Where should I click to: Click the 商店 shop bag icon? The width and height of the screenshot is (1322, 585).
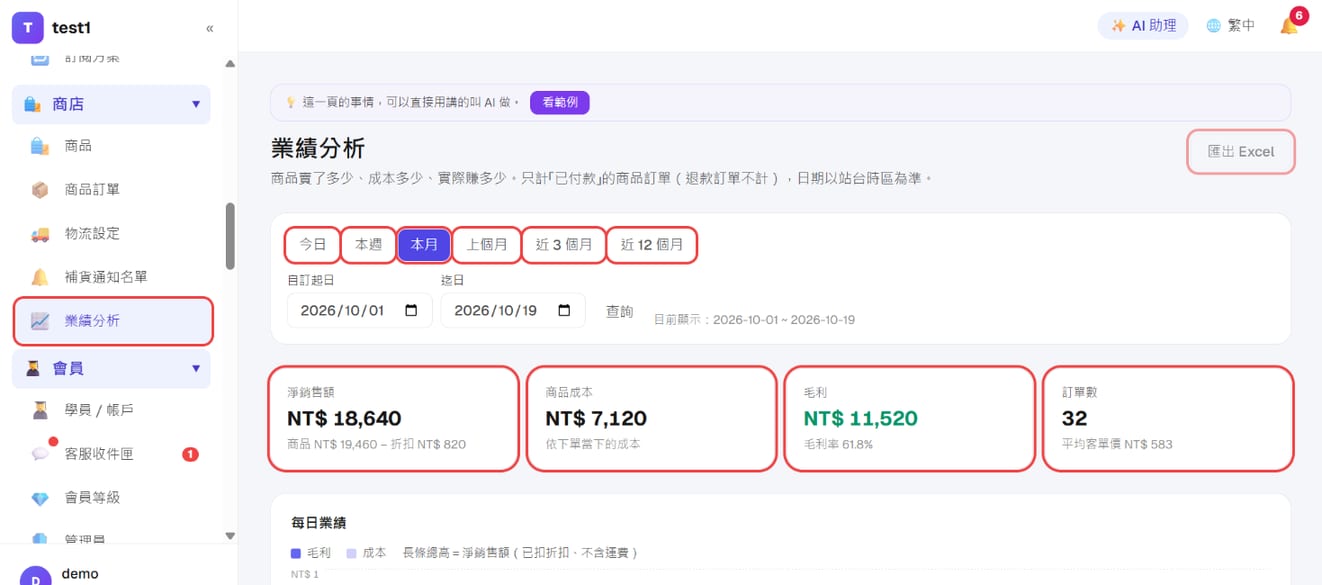click(x=33, y=104)
